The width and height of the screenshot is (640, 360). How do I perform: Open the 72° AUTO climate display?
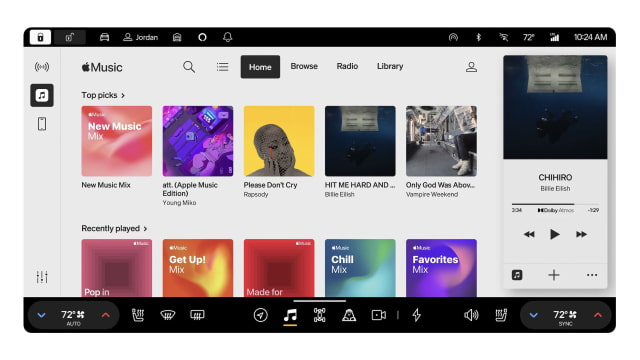73,317
